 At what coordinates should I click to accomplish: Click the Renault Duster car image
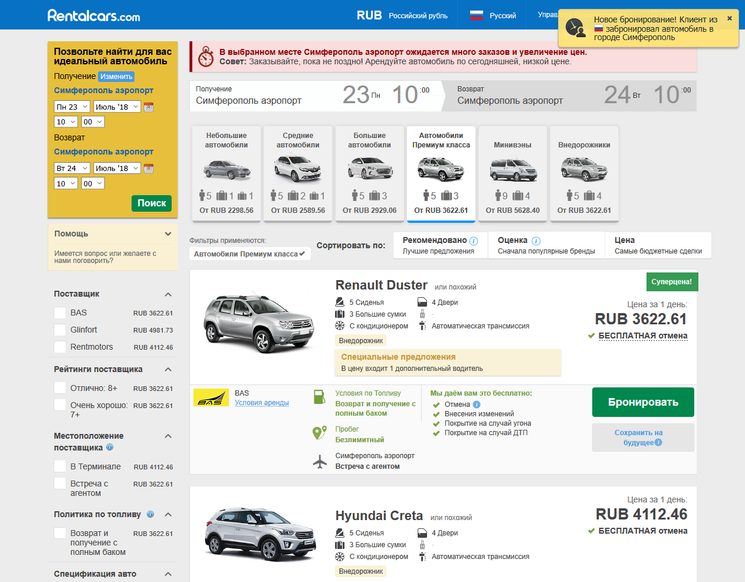point(259,323)
